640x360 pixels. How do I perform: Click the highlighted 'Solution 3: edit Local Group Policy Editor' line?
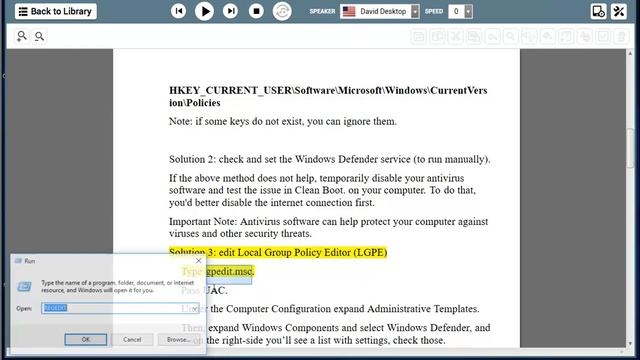(278, 252)
